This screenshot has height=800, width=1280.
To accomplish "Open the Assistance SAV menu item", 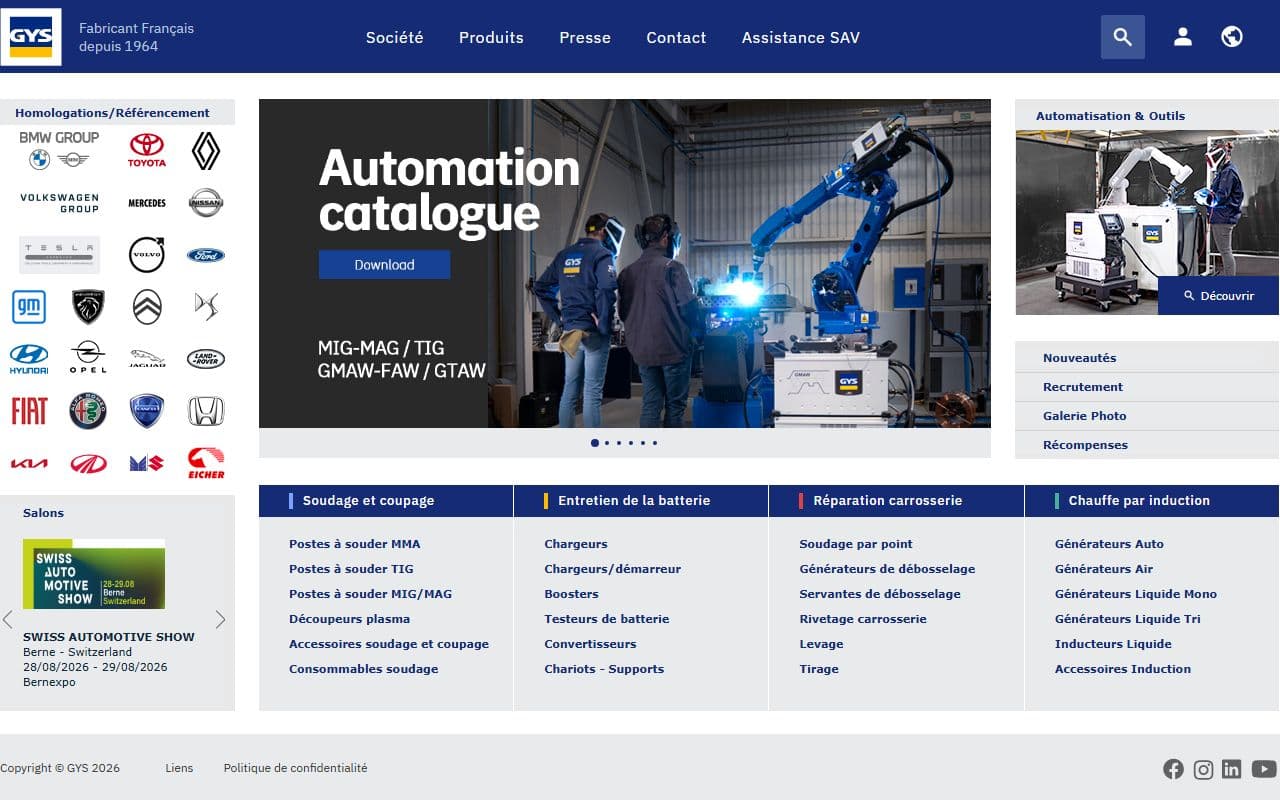I will [800, 37].
